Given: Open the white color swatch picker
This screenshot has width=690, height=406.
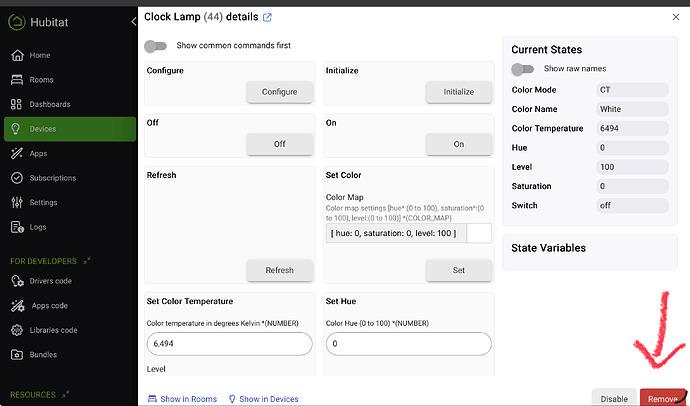Looking at the screenshot, I should click(479, 233).
